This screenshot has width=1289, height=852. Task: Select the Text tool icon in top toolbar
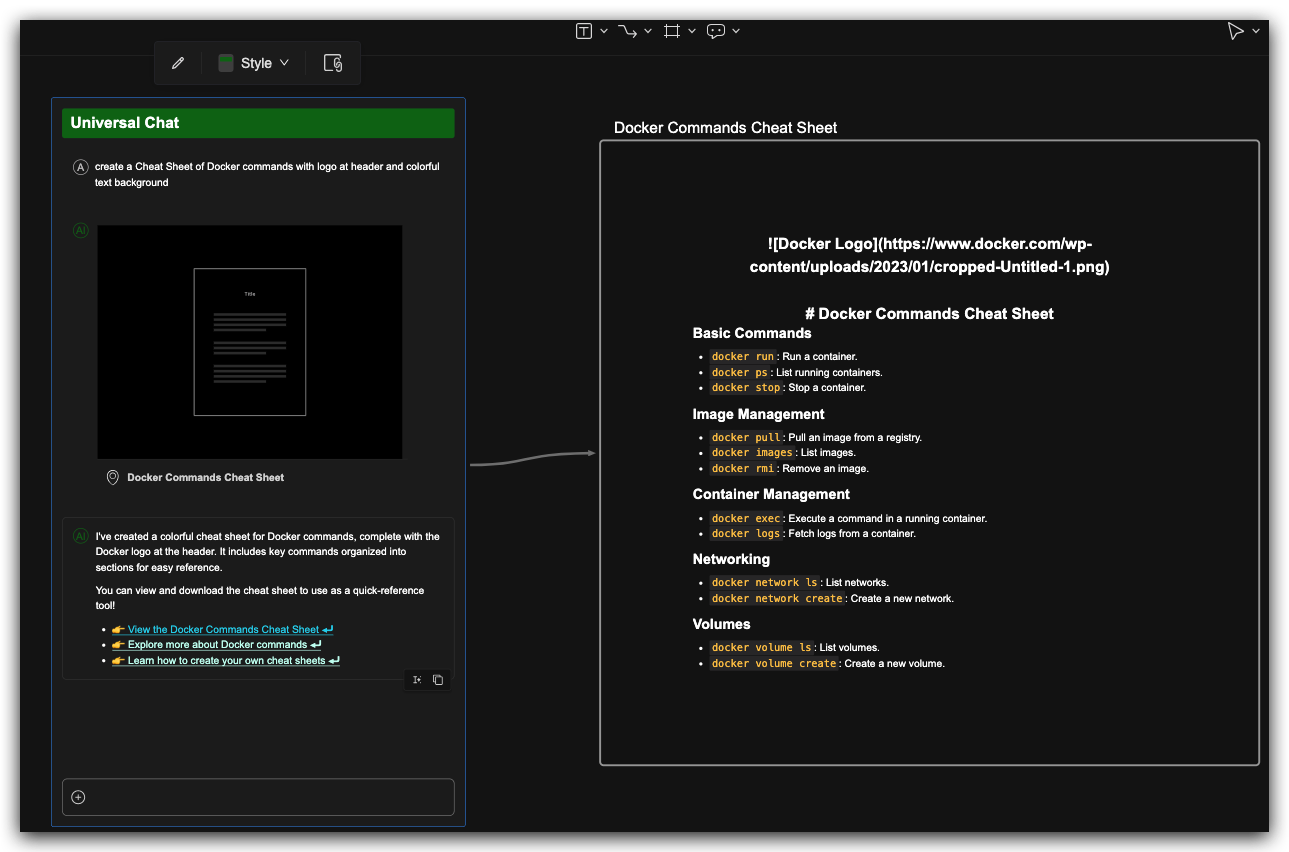[x=584, y=31]
